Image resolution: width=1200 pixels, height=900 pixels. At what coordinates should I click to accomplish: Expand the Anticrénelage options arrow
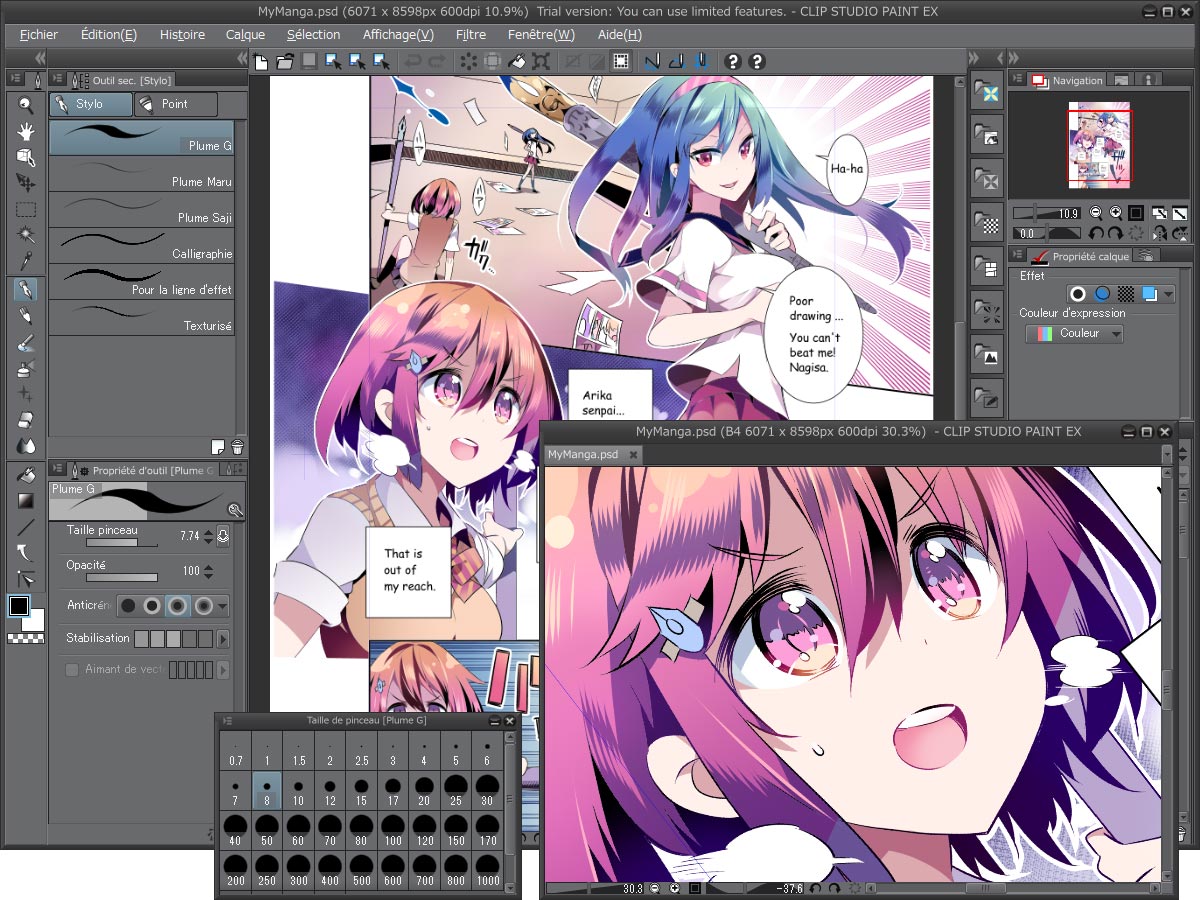pos(223,606)
